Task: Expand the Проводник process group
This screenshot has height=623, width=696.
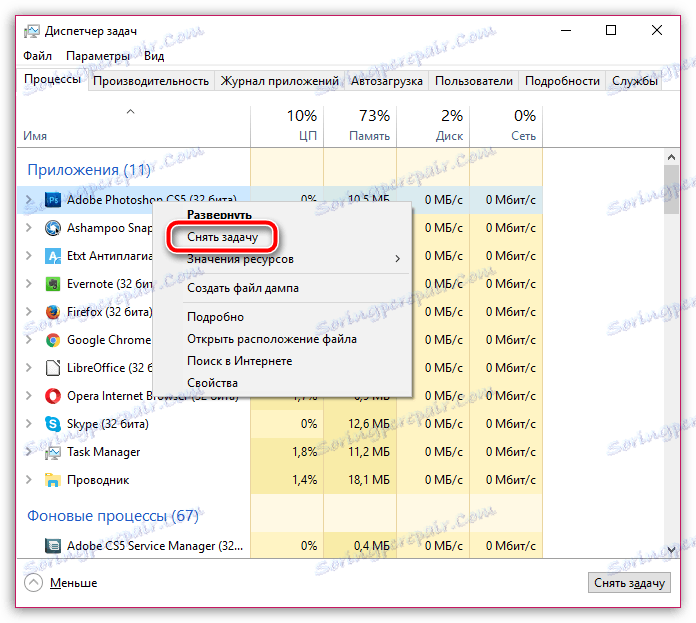Action: pyautogui.click(x=29, y=480)
